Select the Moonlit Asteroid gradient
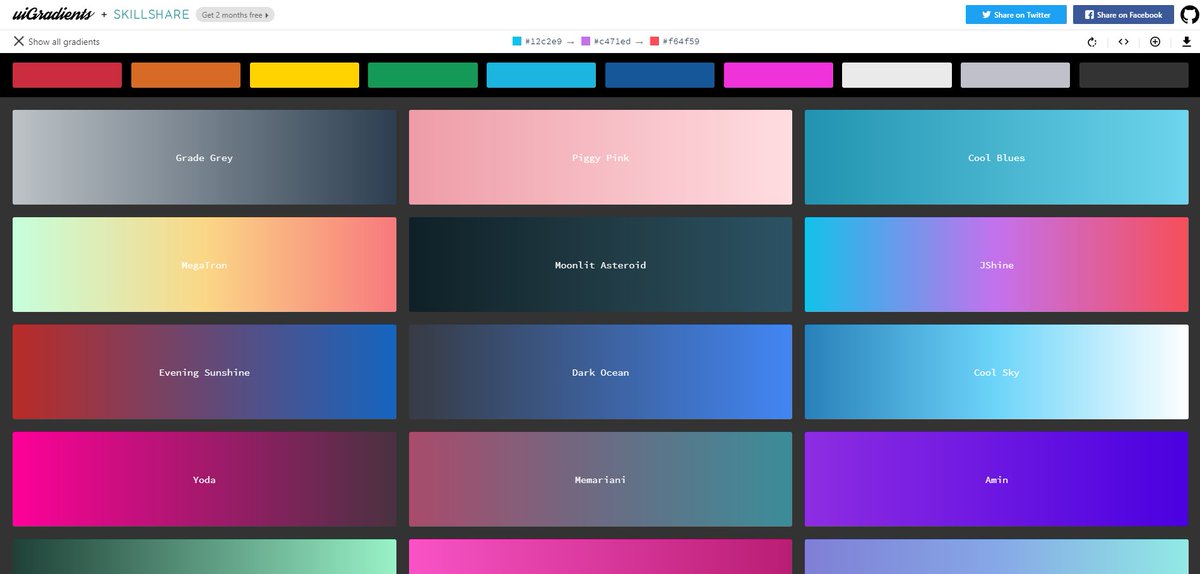The height and width of the screenshot is (574, 1200). click(x=600, y=265)
